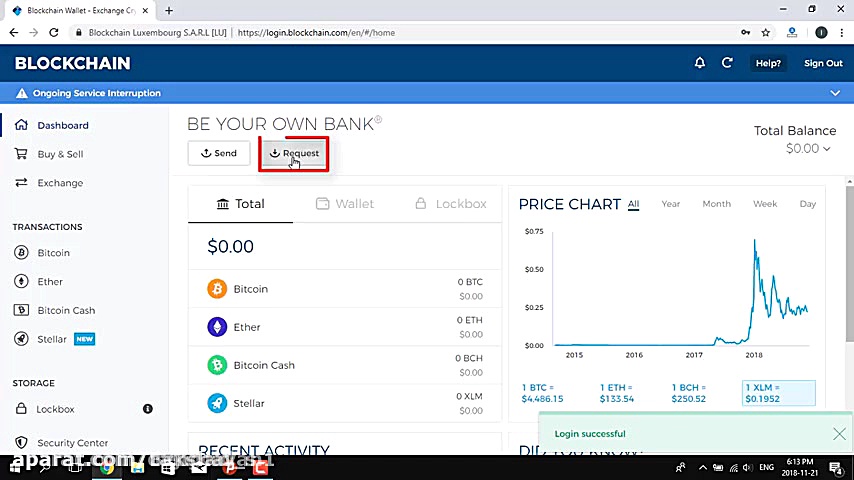Select Day range on price chart

coord(807,204)
